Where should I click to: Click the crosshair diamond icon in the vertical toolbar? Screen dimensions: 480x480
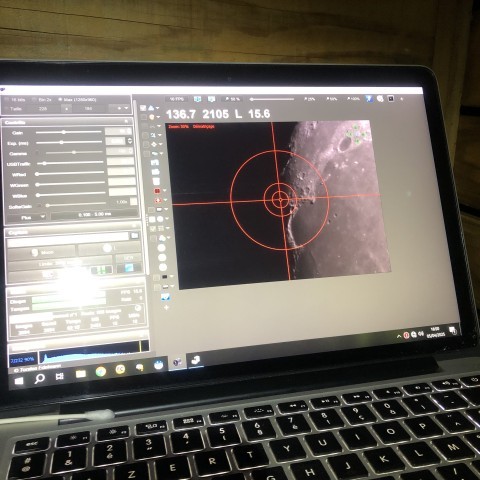click(x=154, y=144)
